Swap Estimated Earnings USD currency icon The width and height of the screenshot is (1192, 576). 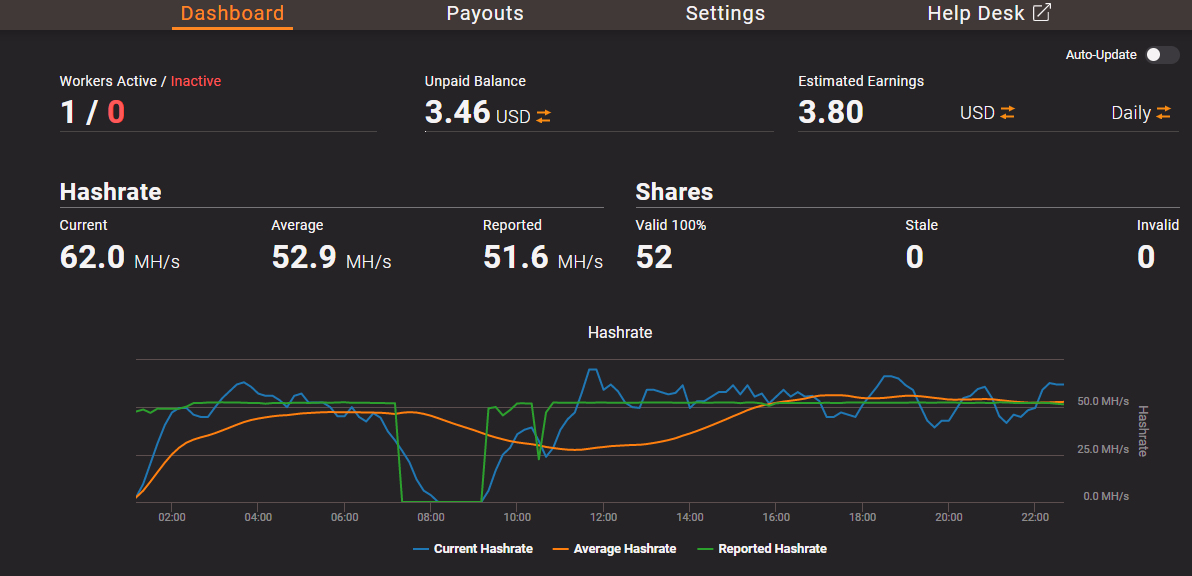(1007, 112)
